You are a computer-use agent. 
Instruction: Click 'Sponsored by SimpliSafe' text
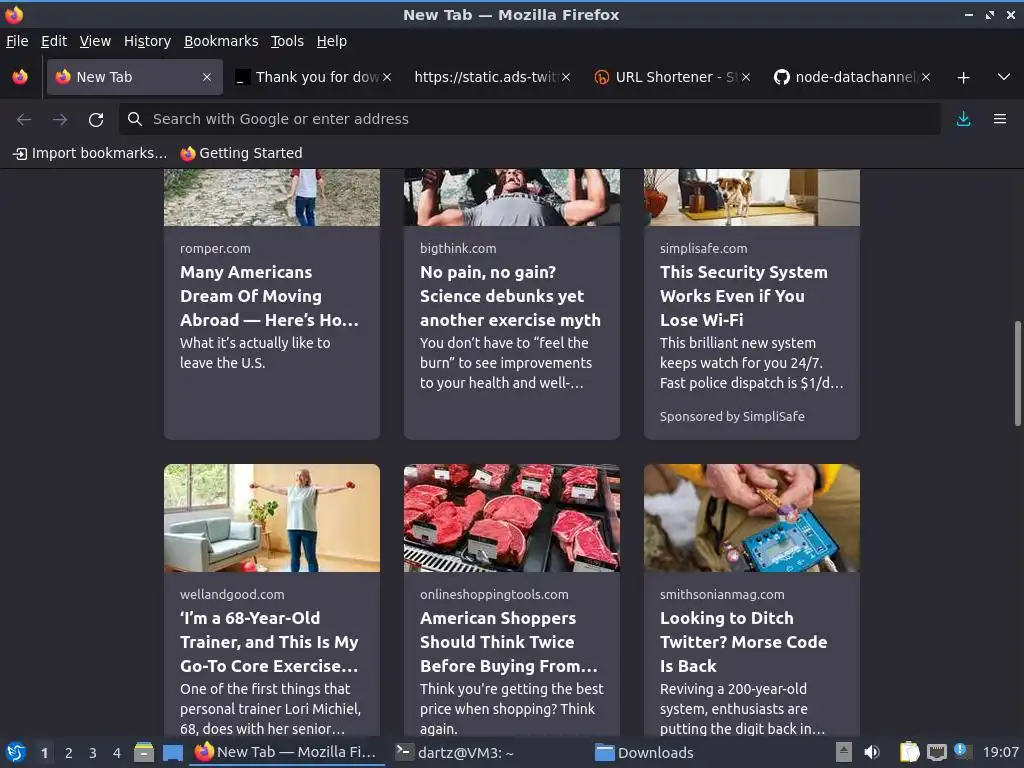732,417
